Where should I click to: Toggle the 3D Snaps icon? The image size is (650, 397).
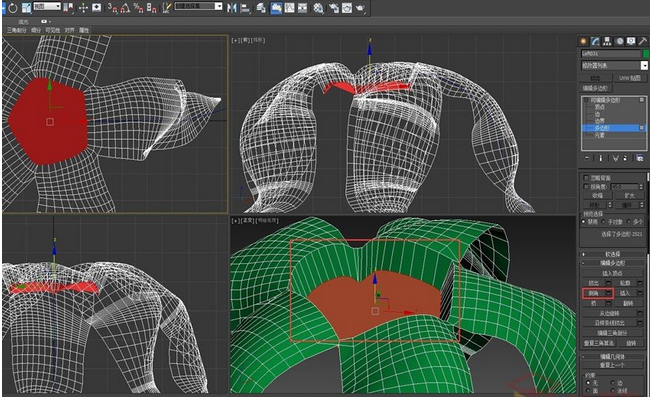(112, 7)
